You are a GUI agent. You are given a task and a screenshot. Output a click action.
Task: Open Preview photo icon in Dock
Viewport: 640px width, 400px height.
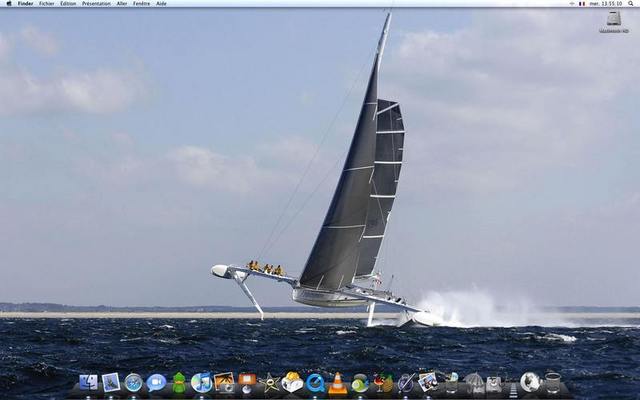pos(428,382)
